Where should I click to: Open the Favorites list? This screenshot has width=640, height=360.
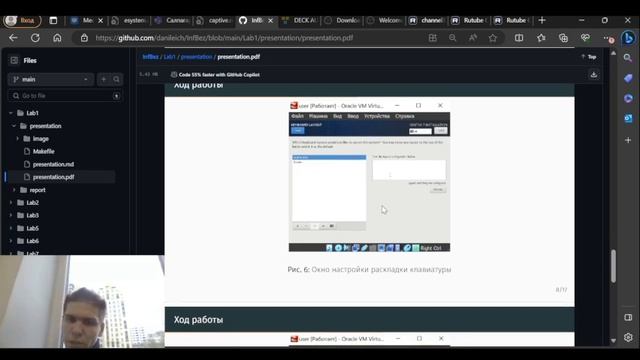pos(541,38)
